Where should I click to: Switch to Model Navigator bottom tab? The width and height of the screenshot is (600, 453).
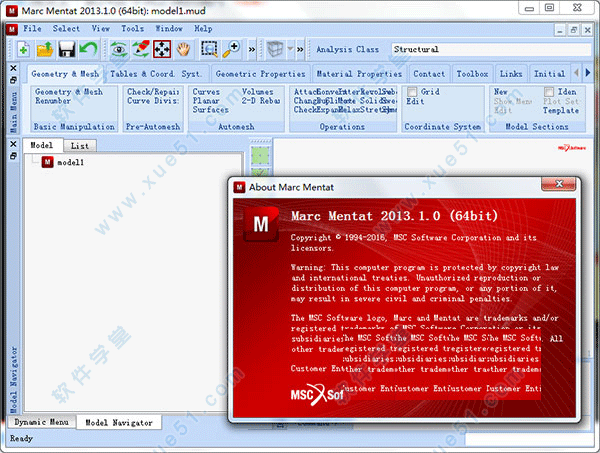[x=119, y=423]
